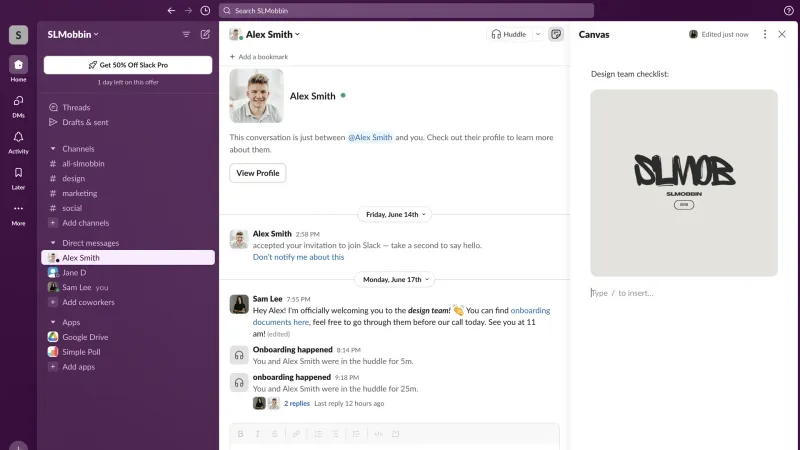This screenshot has height=450, width=800.
Task: Click Strikethrough formatting button
Action: [274, 434]
